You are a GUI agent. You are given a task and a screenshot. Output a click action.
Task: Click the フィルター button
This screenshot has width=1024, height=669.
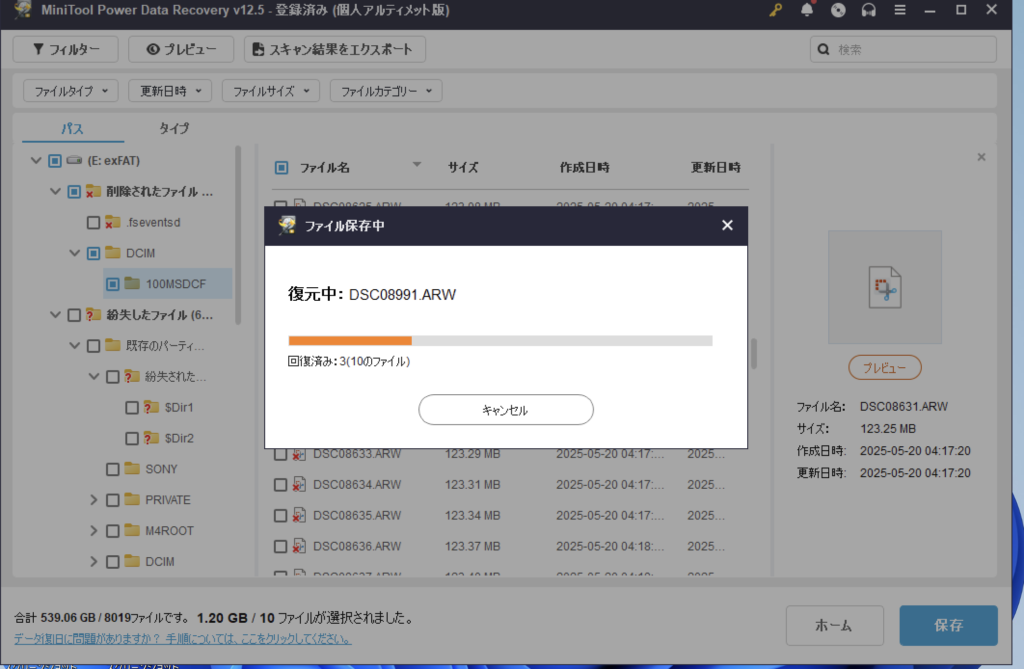65,49
